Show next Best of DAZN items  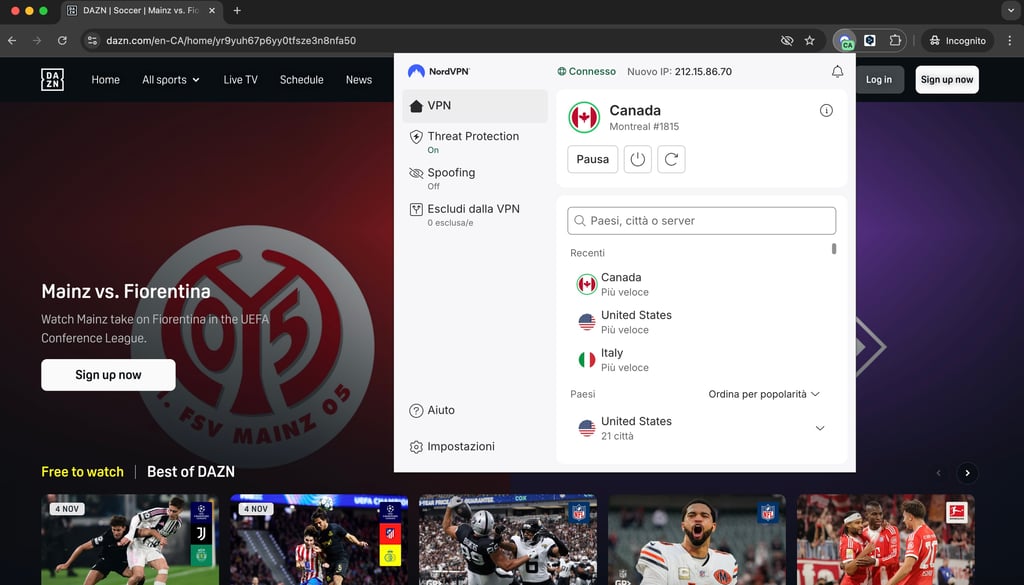coord(967,473)
